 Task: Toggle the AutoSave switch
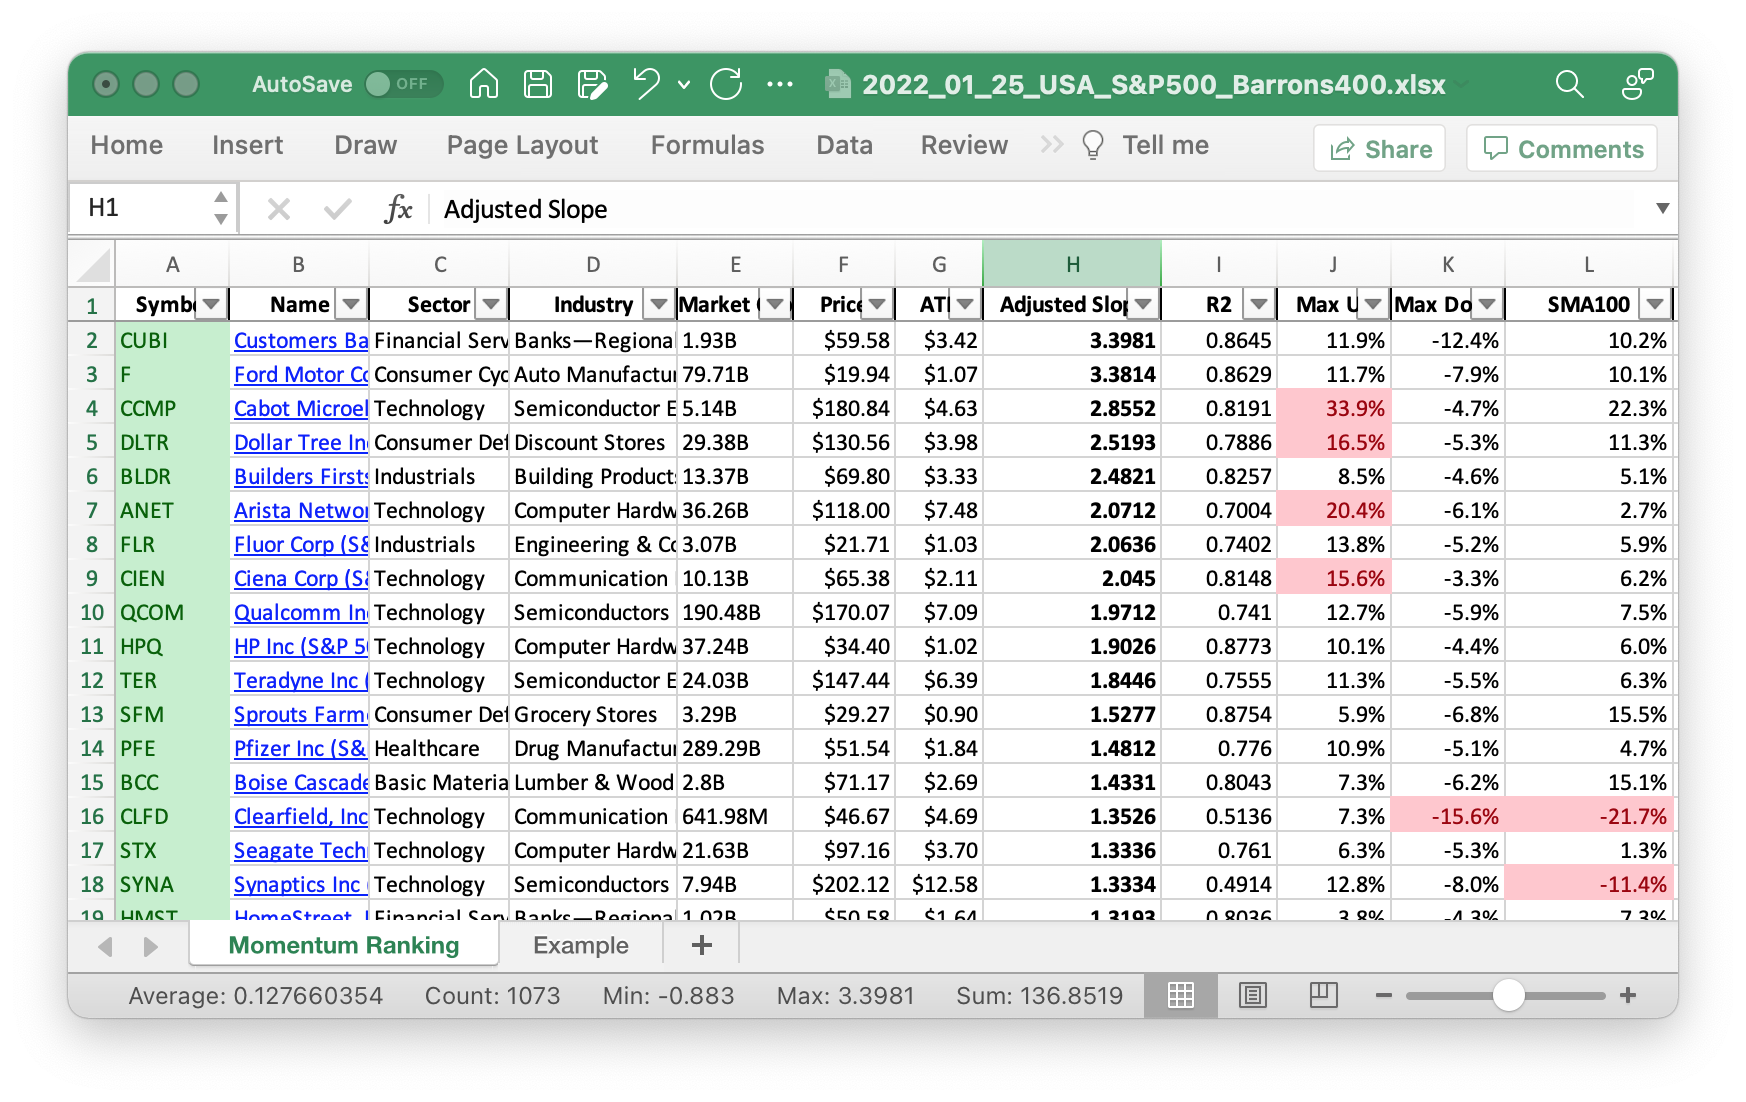click(x=403, y=84)
